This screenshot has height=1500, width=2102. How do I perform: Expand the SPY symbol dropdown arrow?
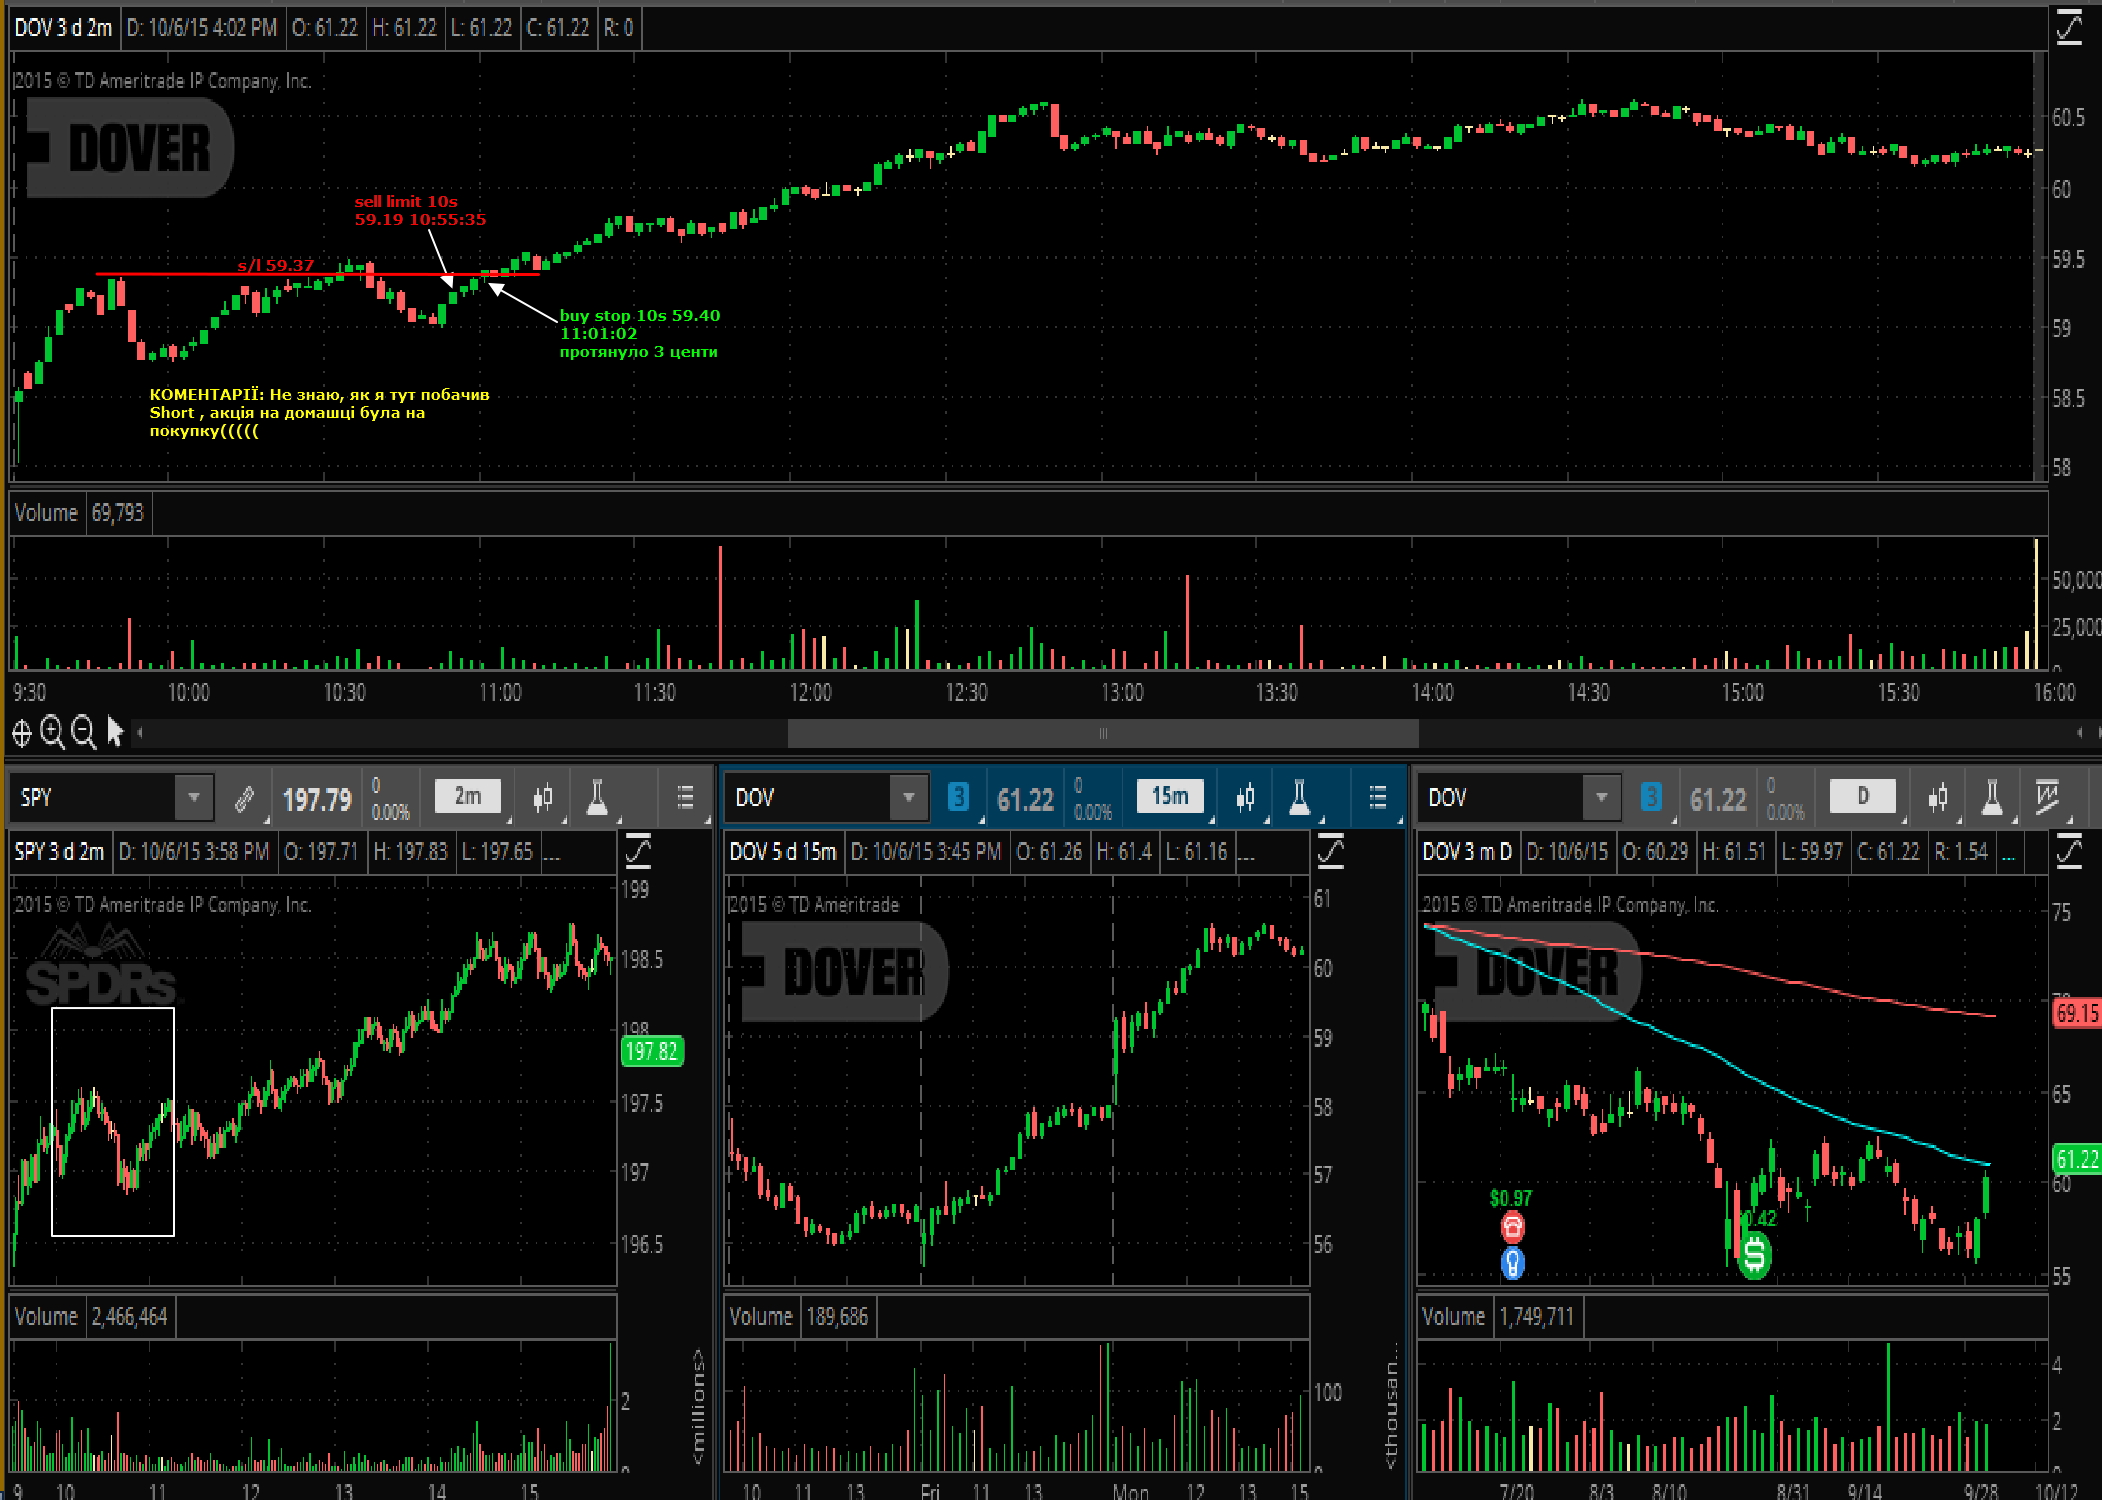194,797
